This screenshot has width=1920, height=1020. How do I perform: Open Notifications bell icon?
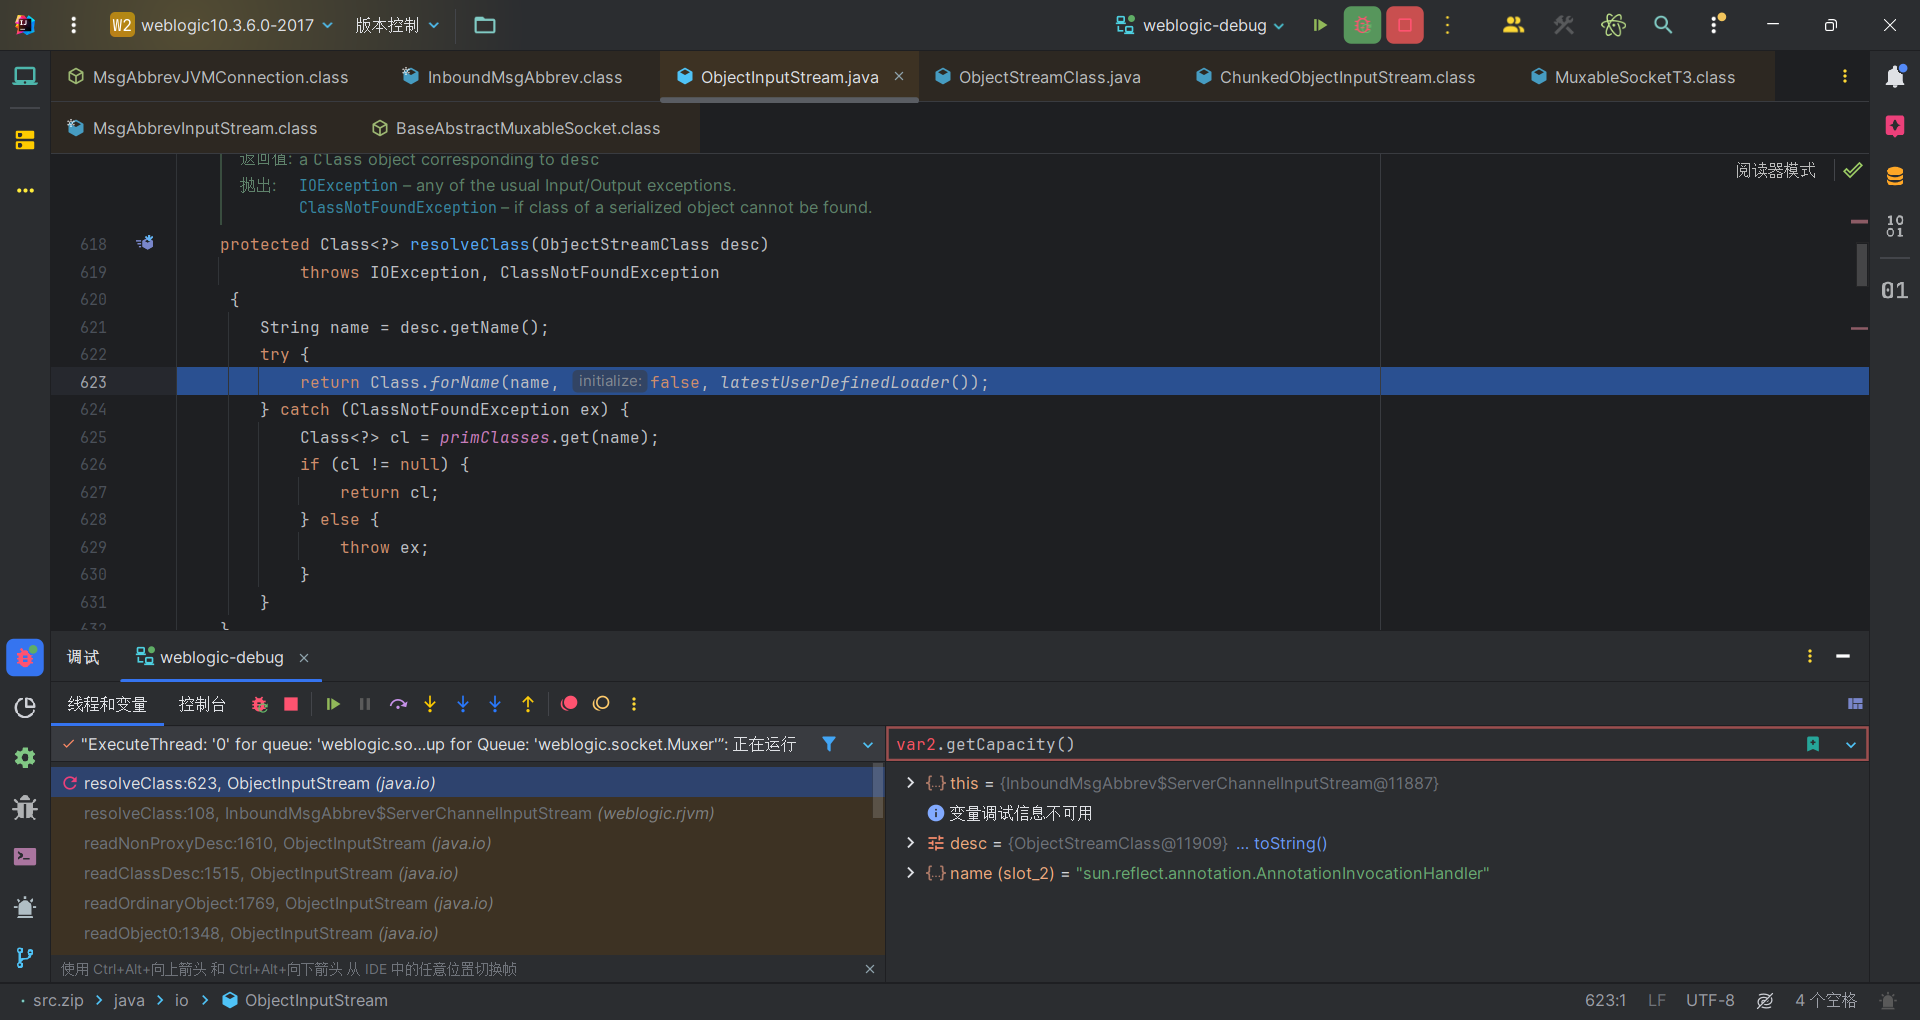[x=1895, y=77]
